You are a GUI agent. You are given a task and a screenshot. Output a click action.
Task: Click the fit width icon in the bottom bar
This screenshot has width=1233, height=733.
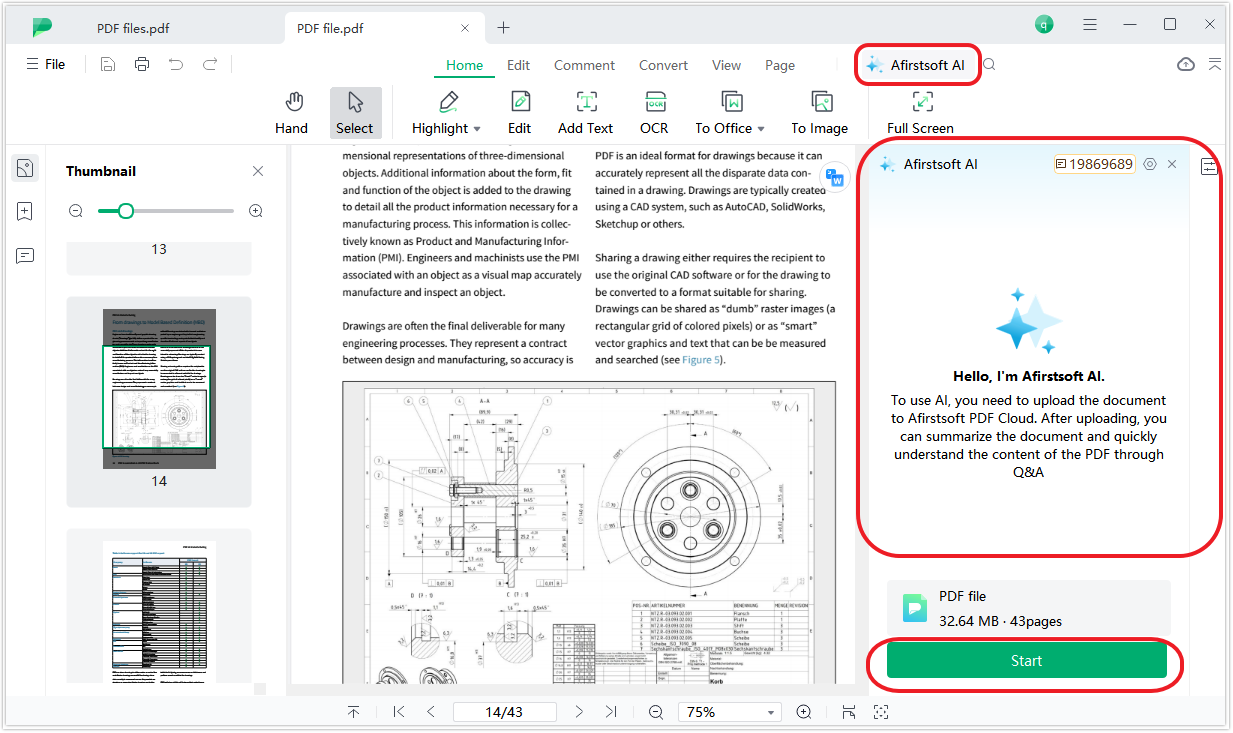(849, 712)
